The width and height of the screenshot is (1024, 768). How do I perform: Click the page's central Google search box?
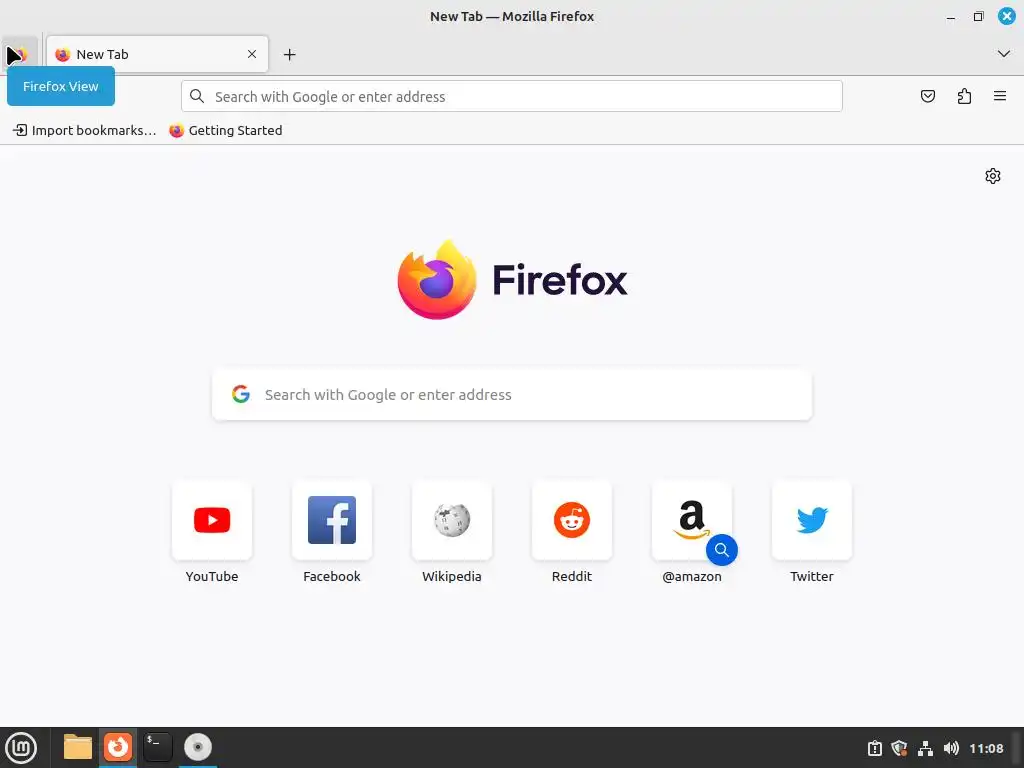[512, 394]
